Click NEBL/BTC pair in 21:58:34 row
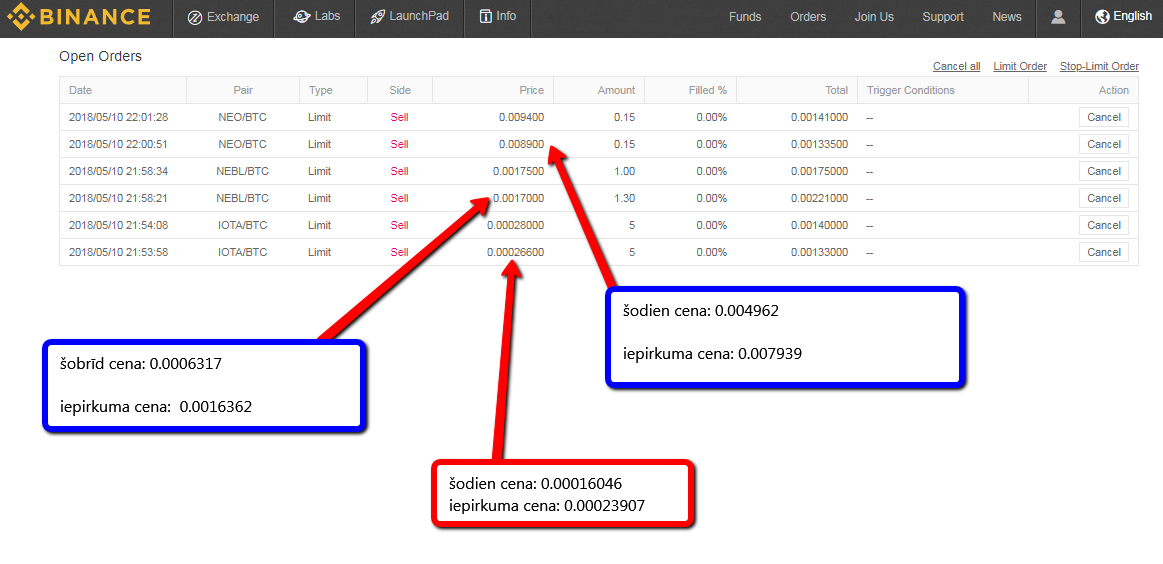Viewport: 1163px width, 564px height. point(243,171)
